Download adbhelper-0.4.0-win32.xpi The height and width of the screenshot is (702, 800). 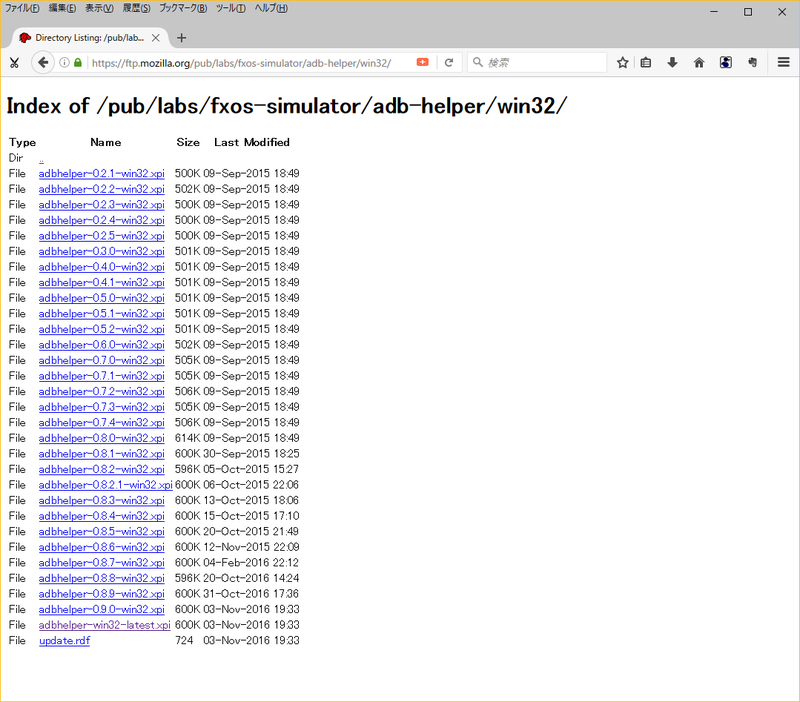tap(102, 267)
